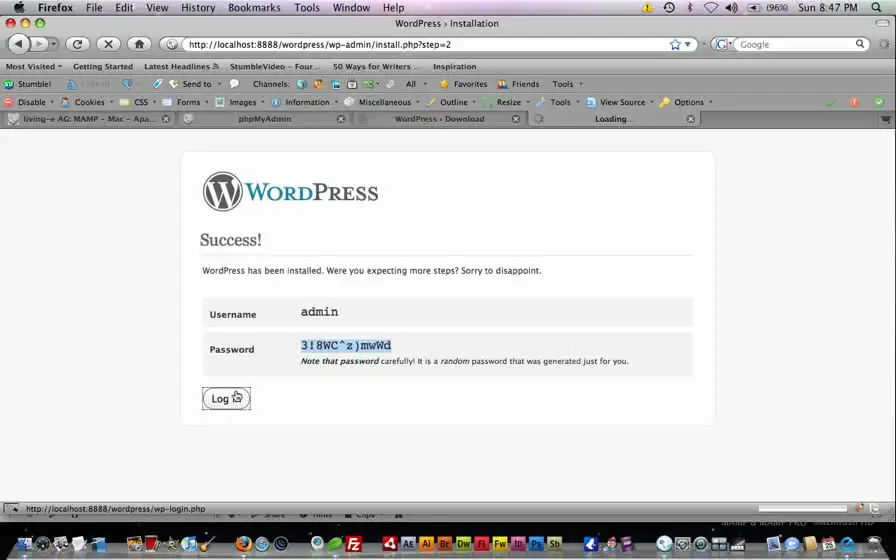Open the Inspiration bookmark
896x560 pixels.
[x=454, y=66]
